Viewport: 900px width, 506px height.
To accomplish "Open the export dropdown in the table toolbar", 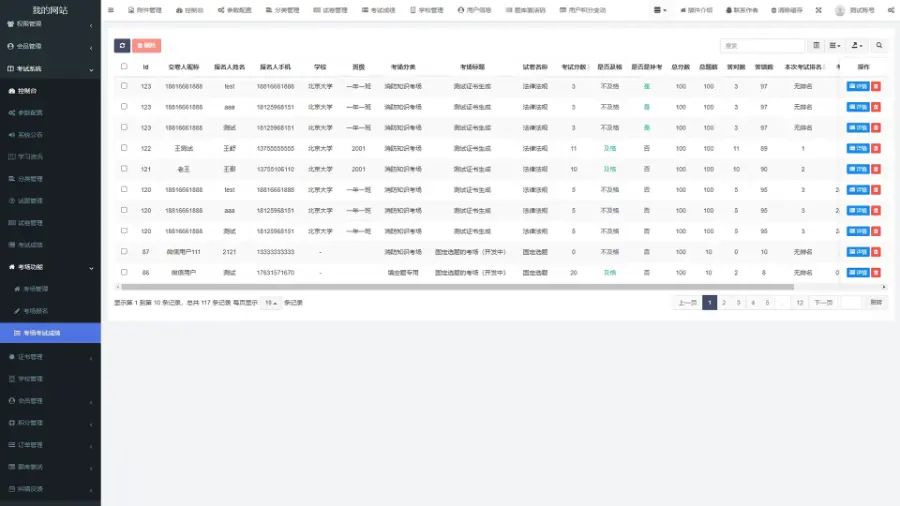I will coord(857,46).
